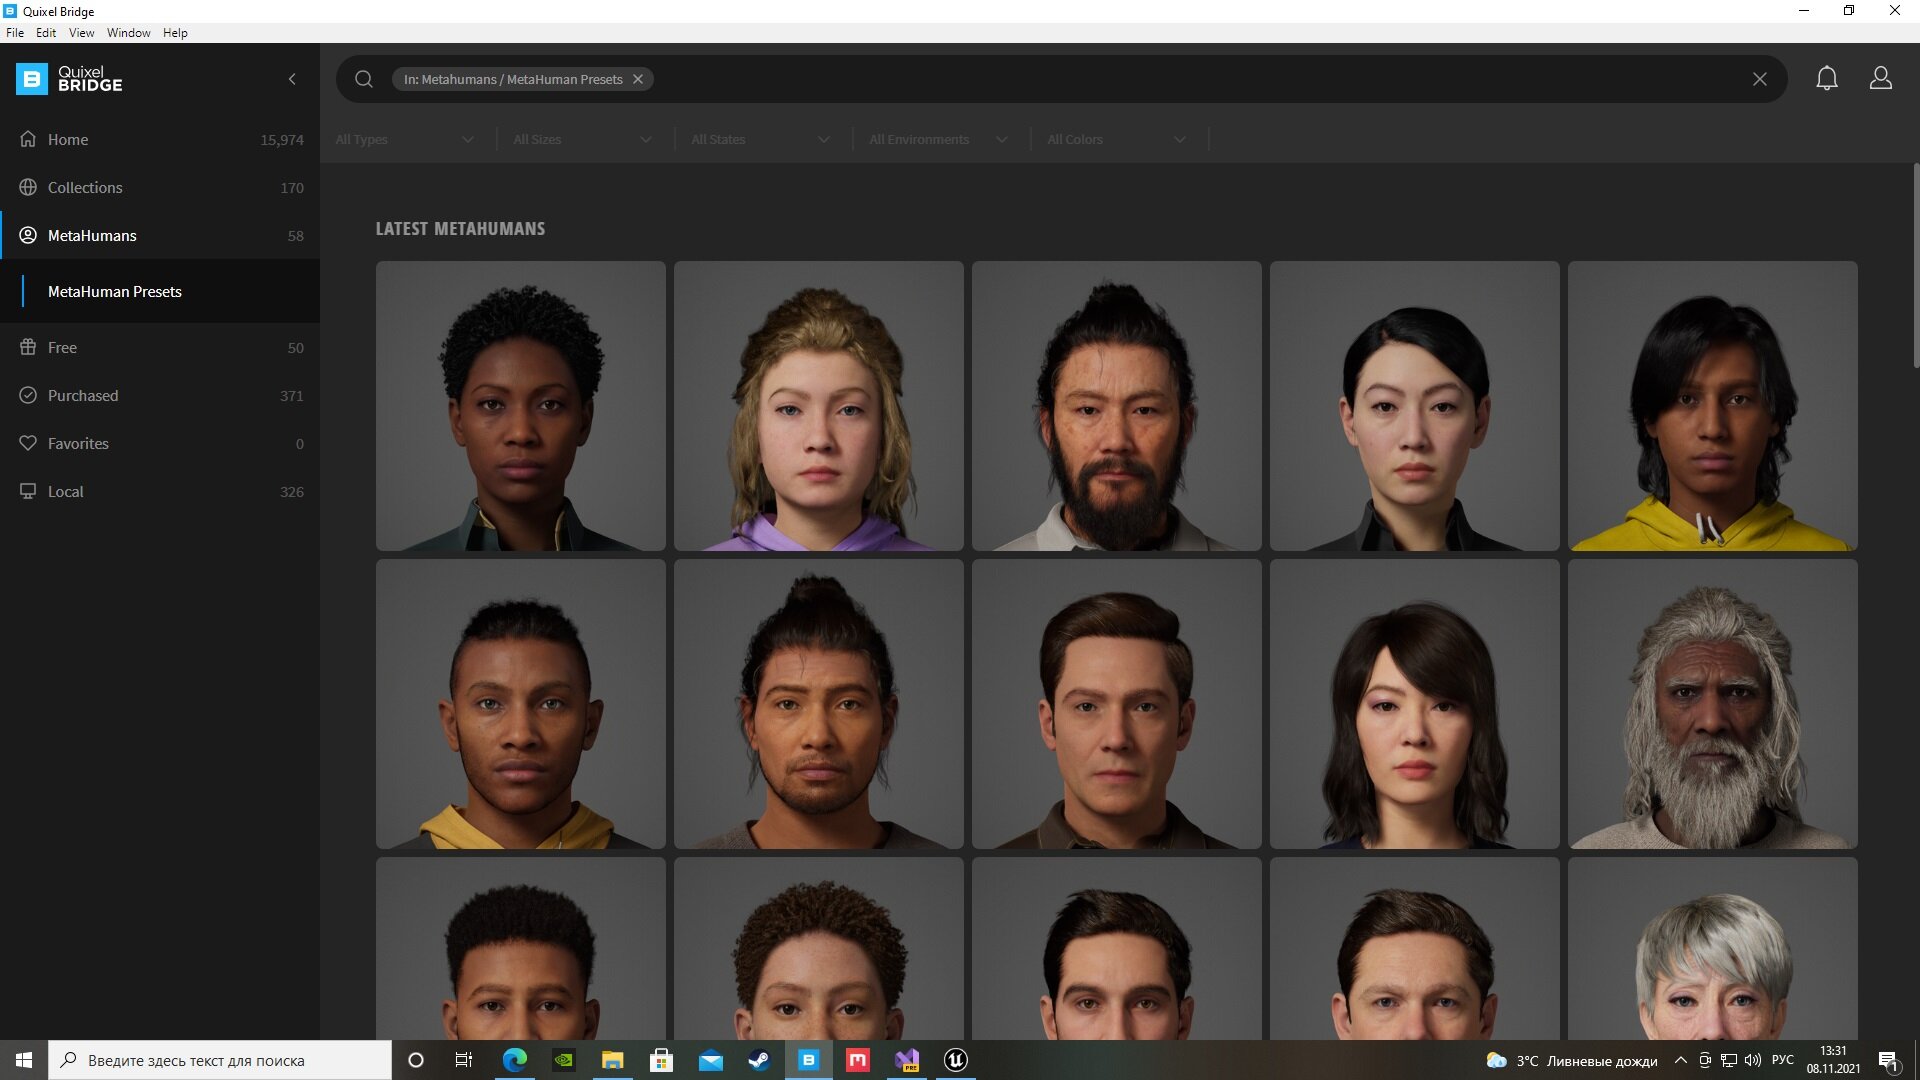The width and height of the screenshot is (1920, 1080).
Task: Select the bearded man with top knot
Action: [1117, 406]
